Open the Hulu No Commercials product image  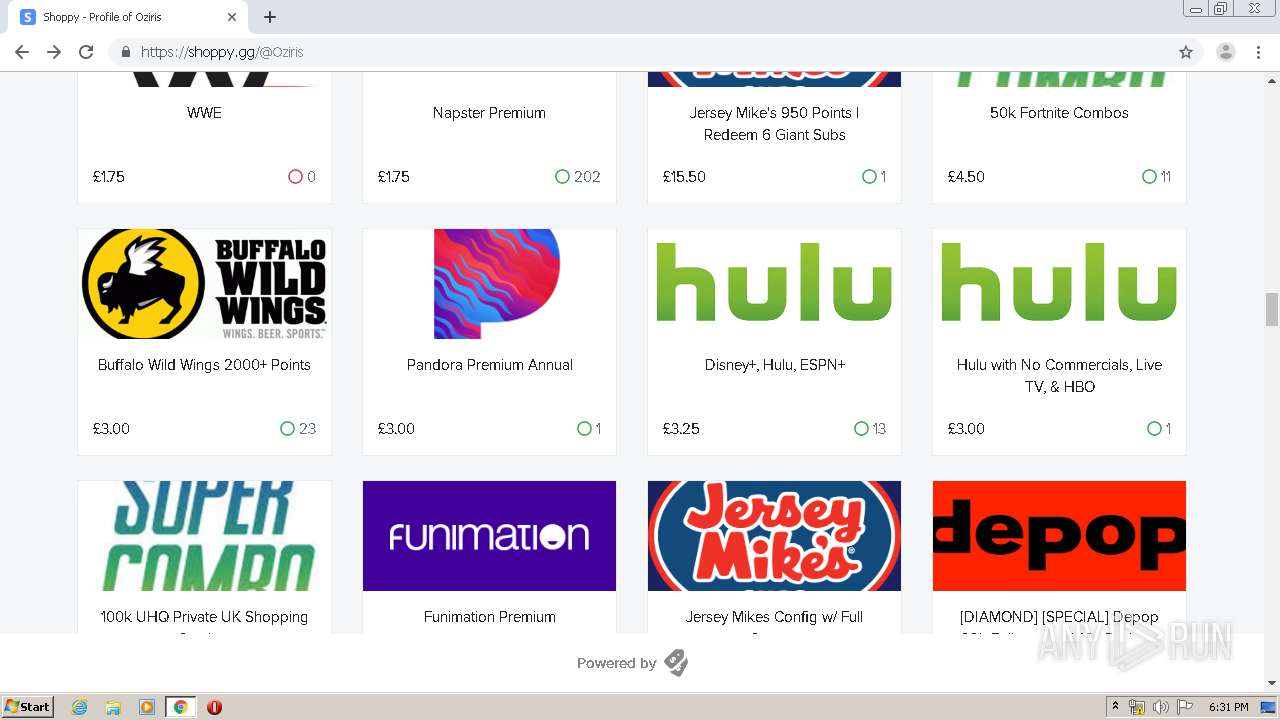tap(1059, 284)
